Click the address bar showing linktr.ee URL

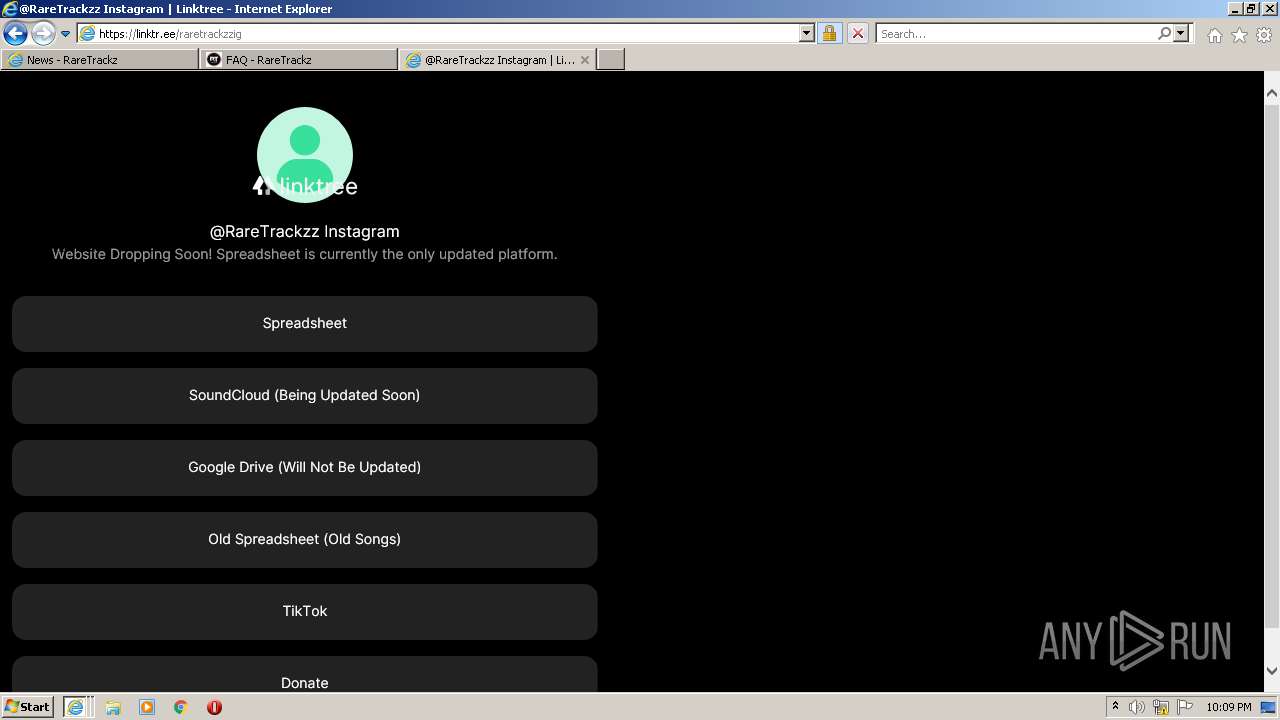pos(438,34)
